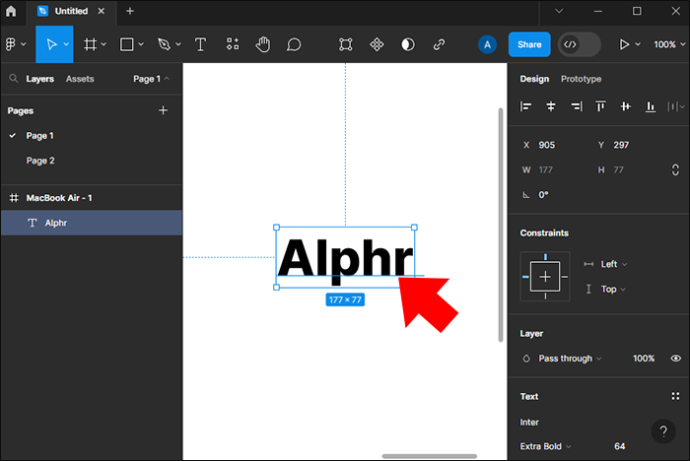The image size is (690, 461).
Task: Select the MacBook Air - 1 frame layer
Action: point(91,198)
